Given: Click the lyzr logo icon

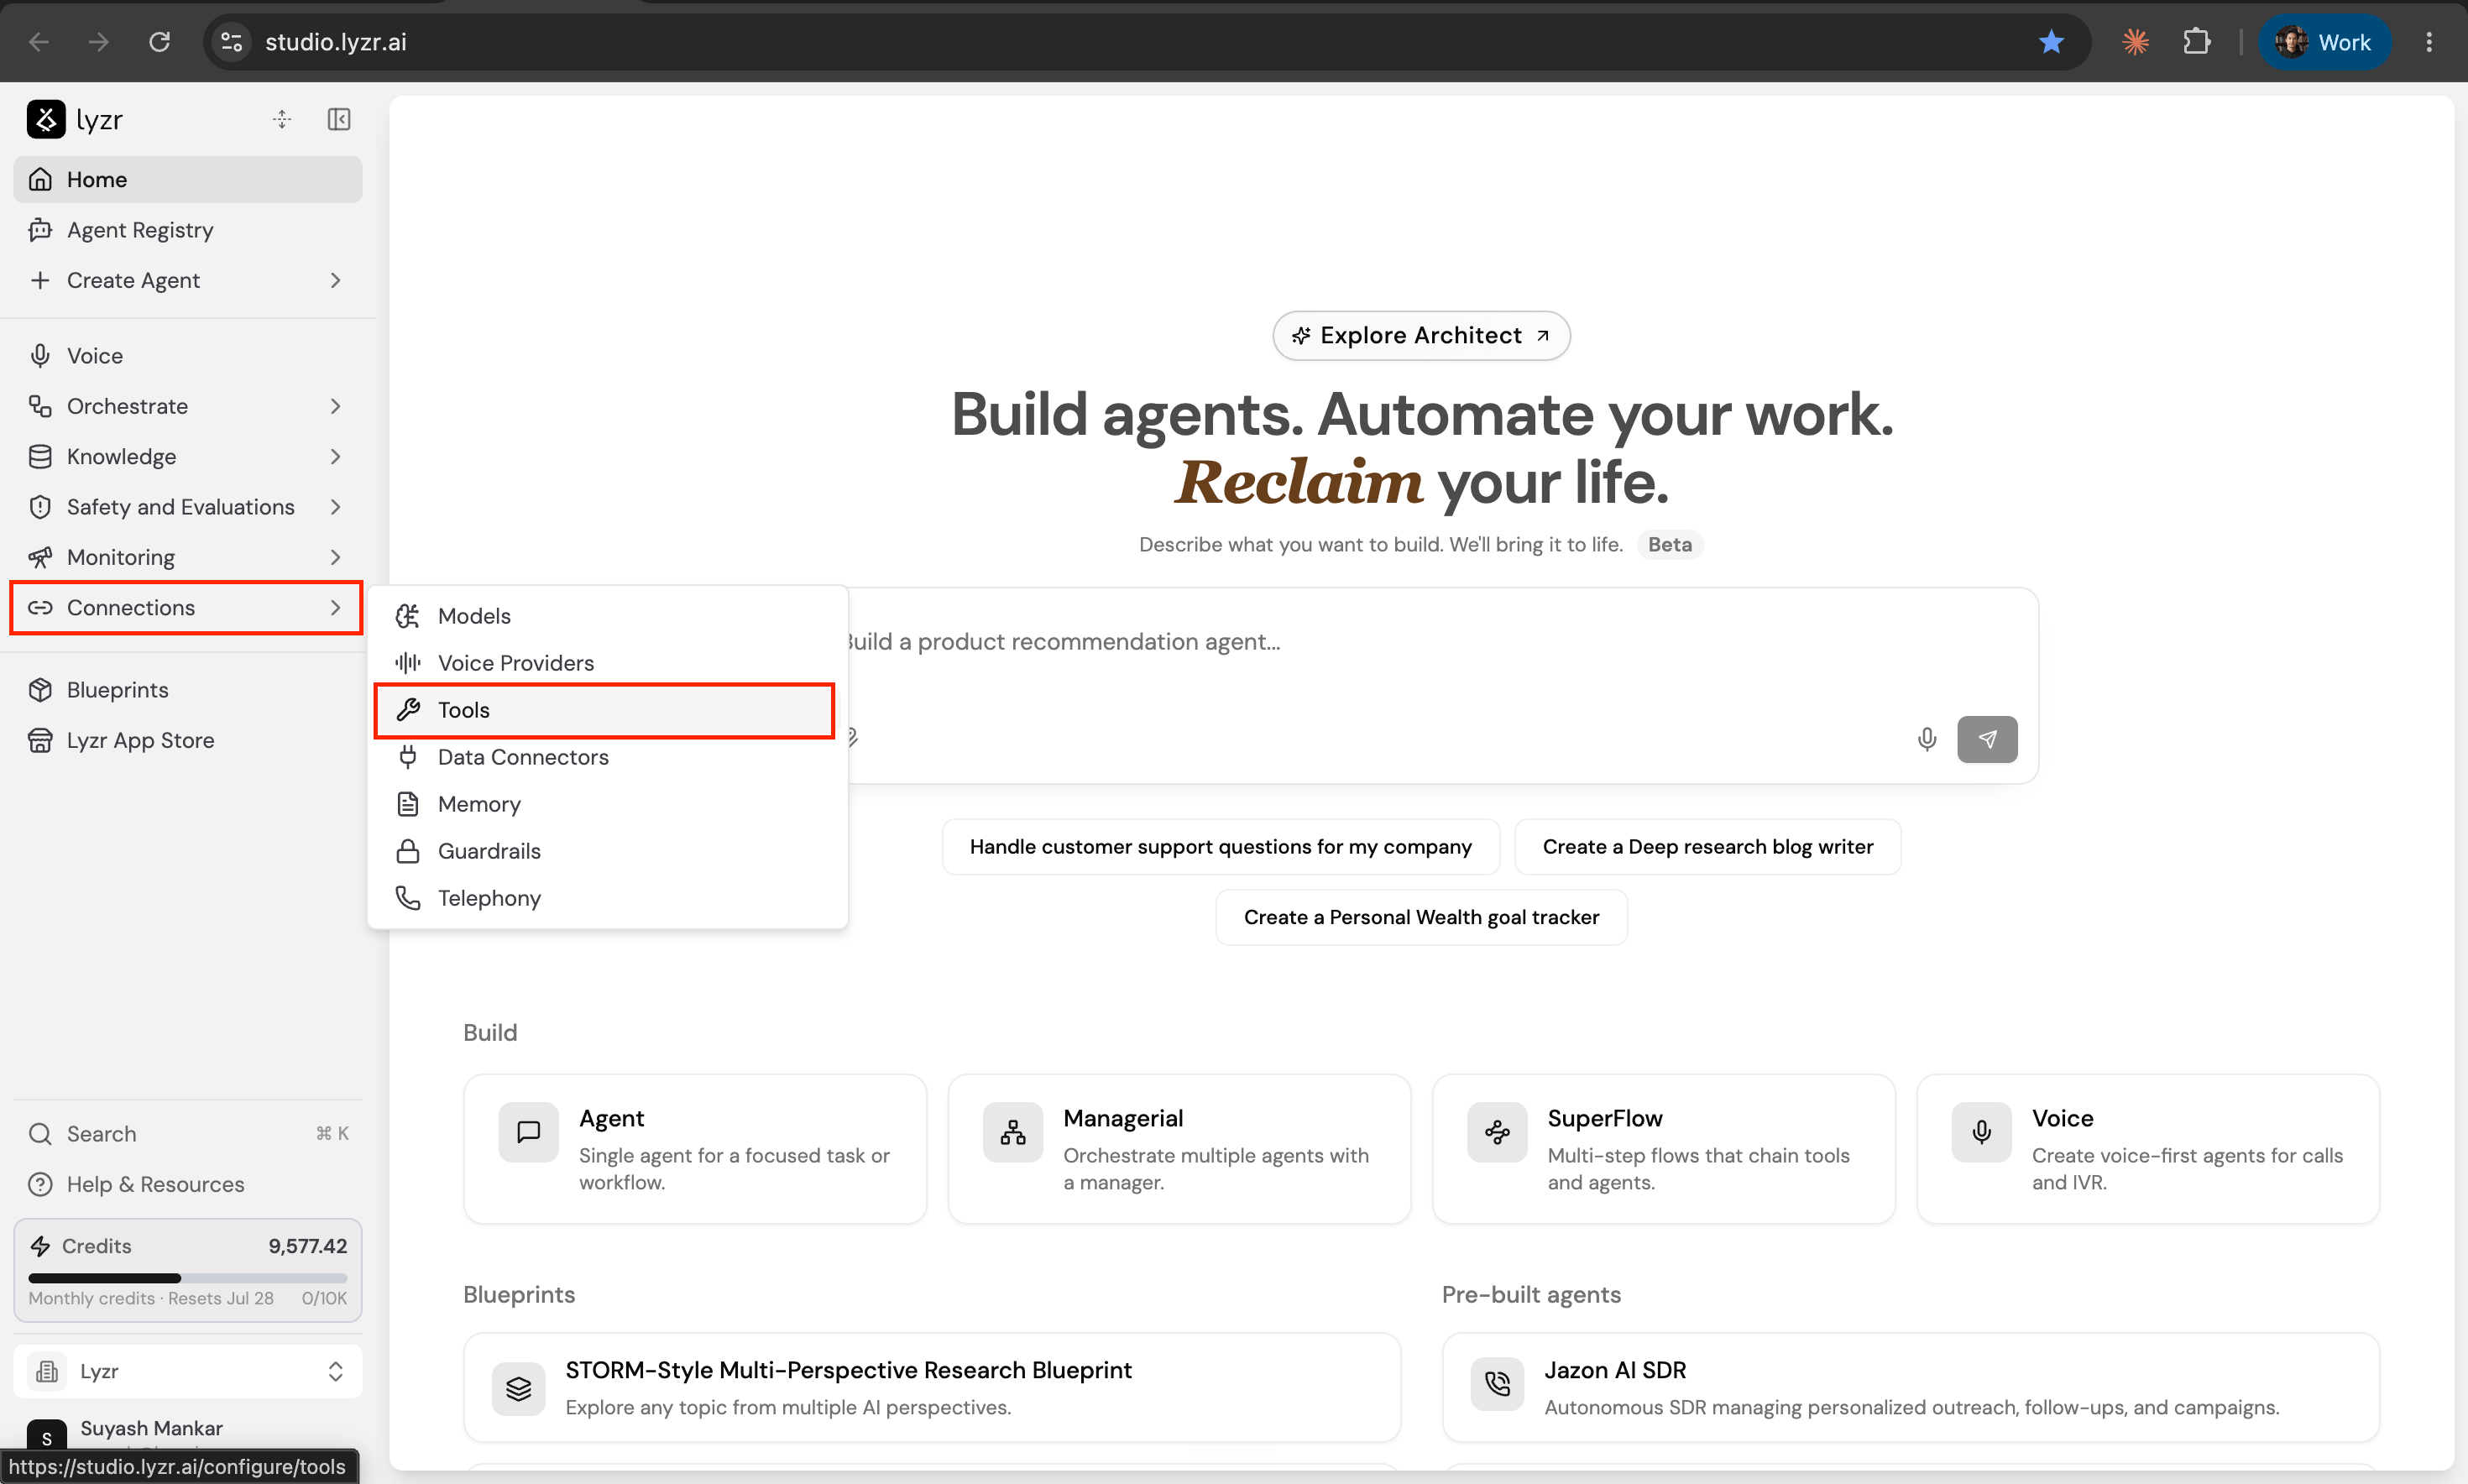Looking at the screenshot, I should (46, 119).
